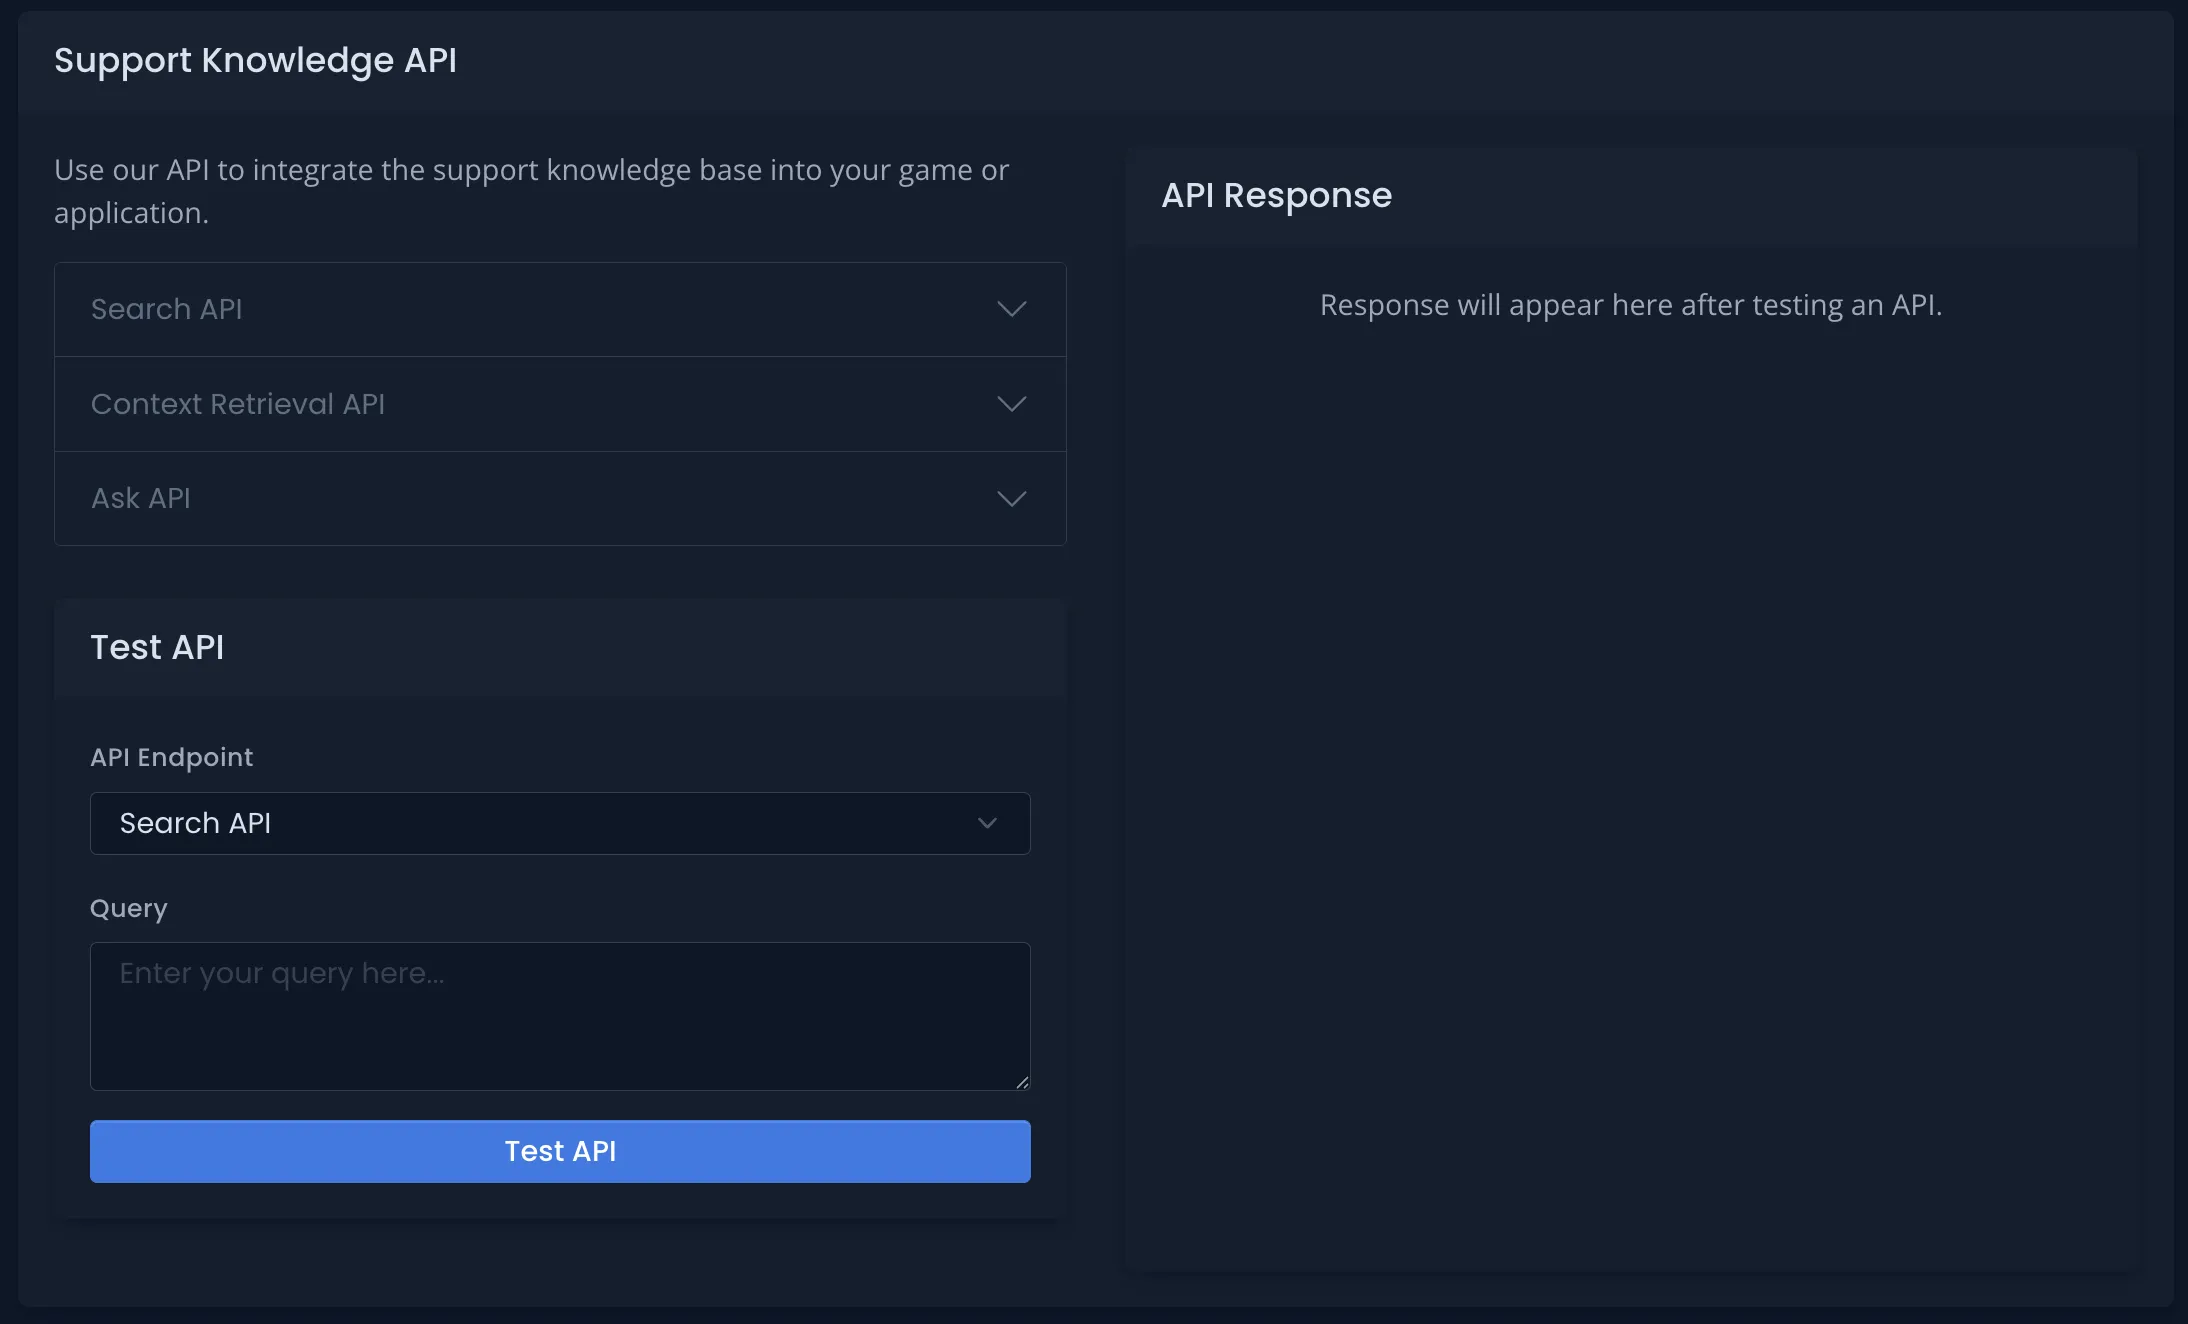Click the Support Knowledge API page title
Screen dimensions: 2188x1324
(x=255, y=60)
